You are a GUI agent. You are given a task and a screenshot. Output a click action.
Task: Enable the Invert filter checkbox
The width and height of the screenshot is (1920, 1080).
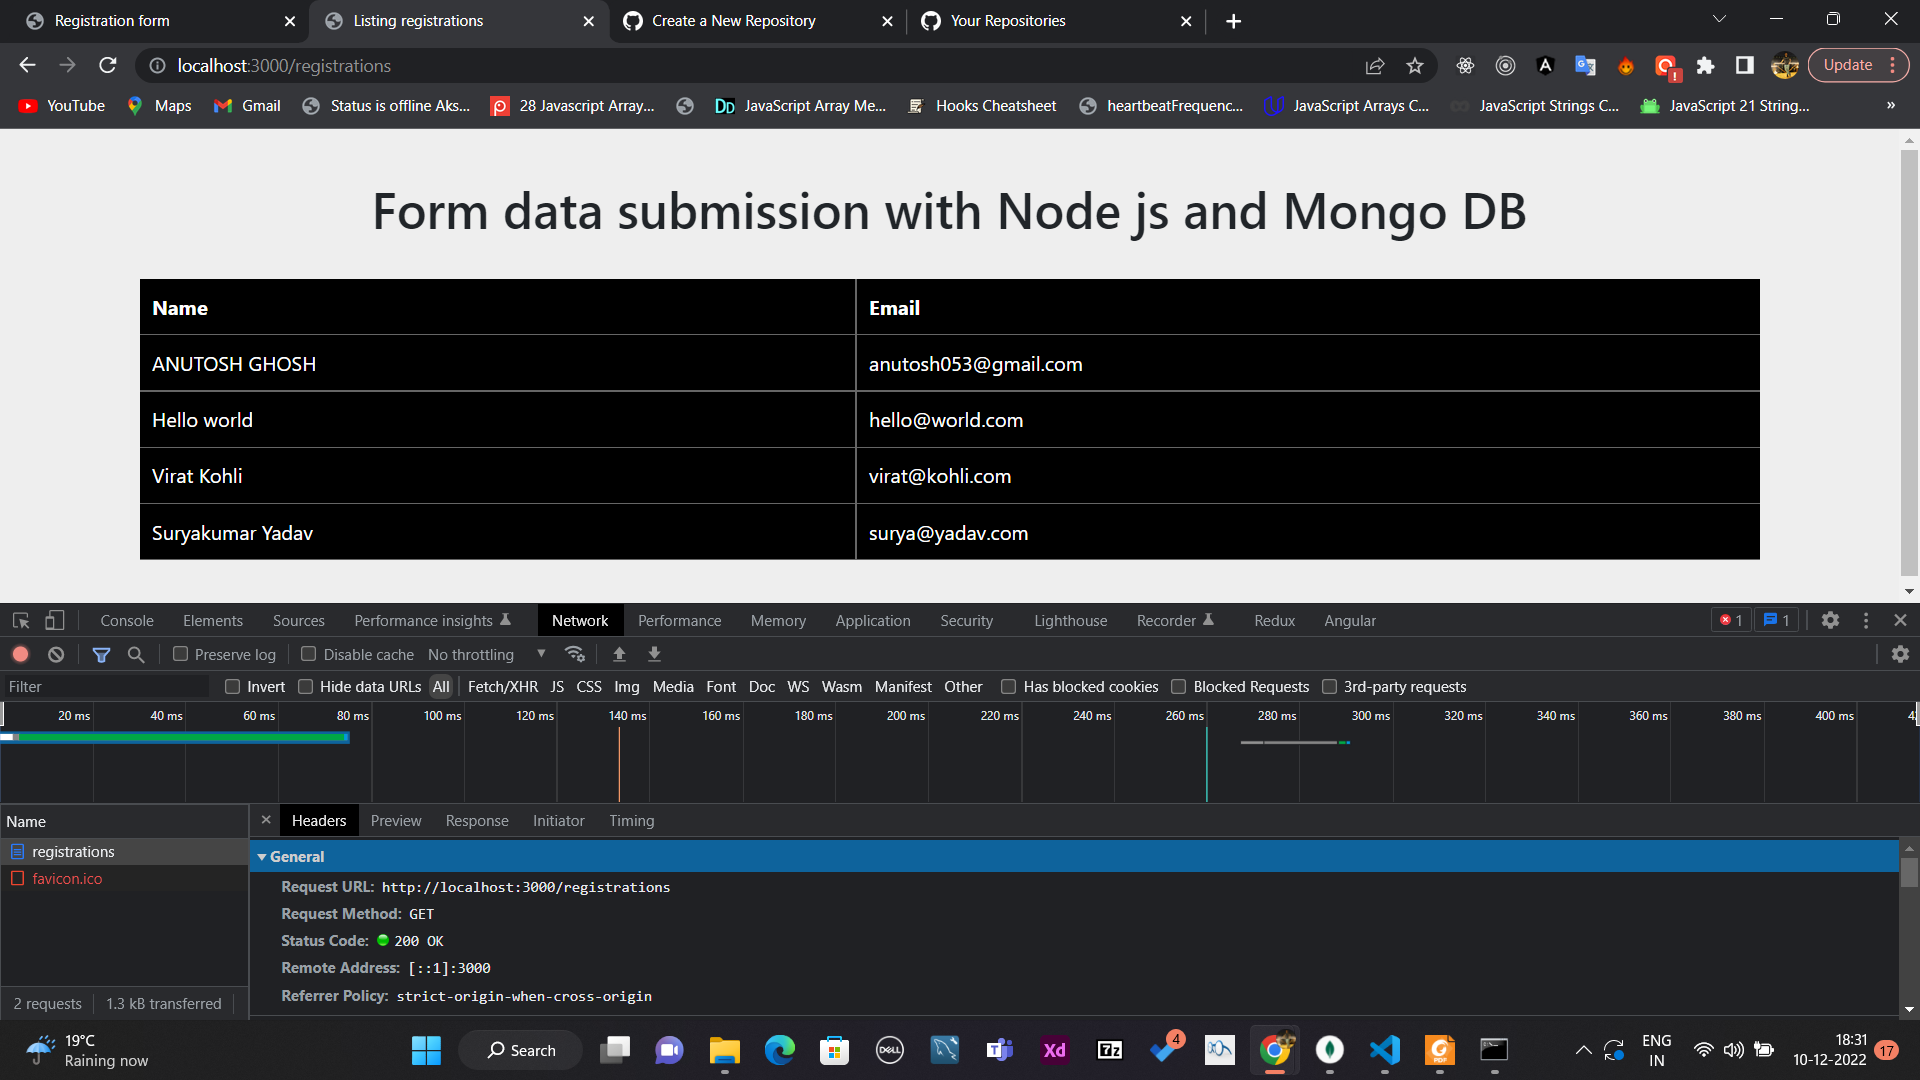pos(232,686)
